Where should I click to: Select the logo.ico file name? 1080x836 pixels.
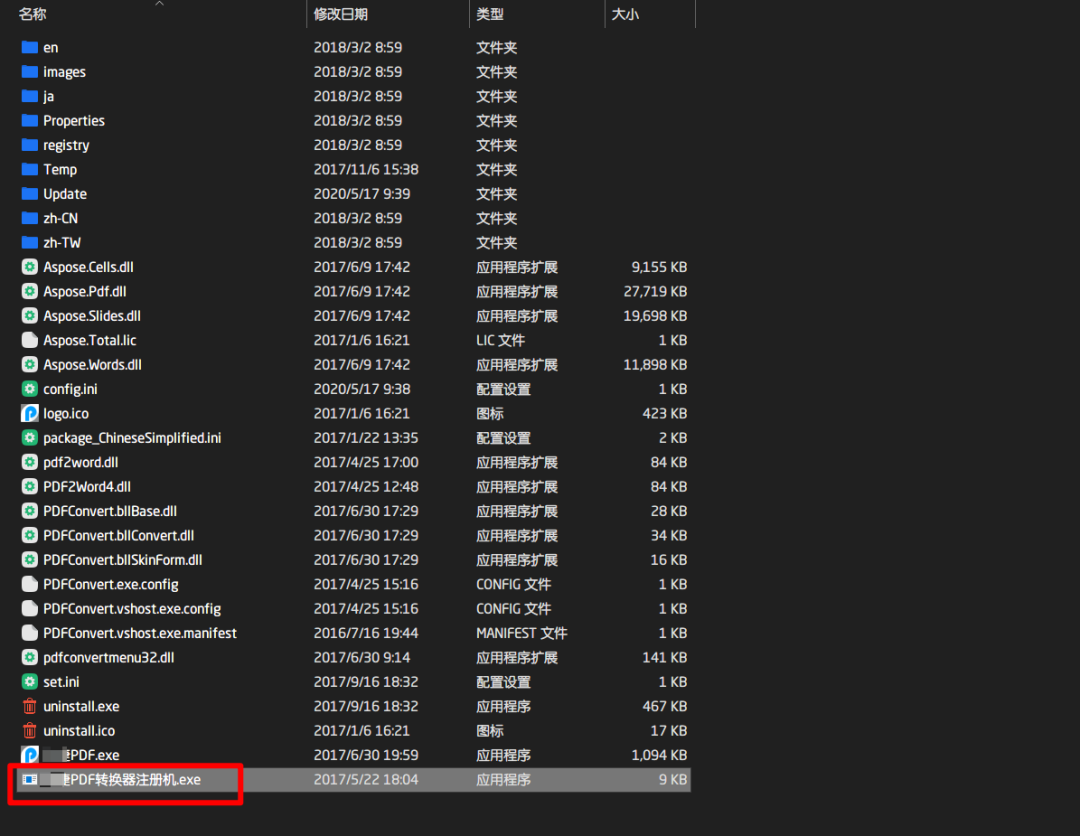65,413
